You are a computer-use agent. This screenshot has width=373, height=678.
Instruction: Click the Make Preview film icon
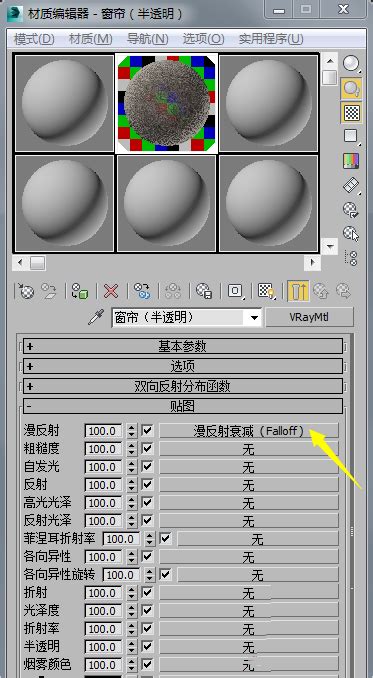352,185
